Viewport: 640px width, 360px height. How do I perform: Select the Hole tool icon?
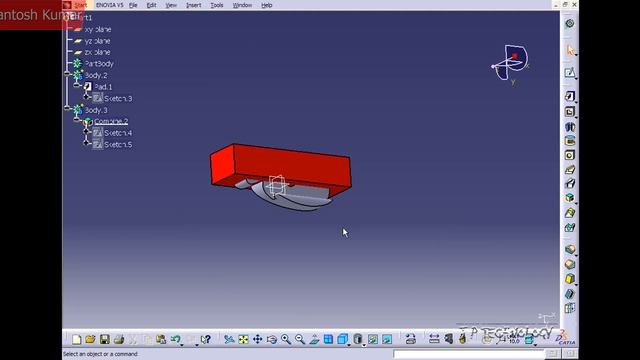click(570, 155)
